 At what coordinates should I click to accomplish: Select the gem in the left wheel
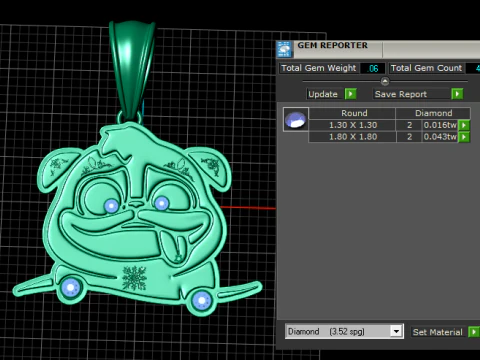71,287
